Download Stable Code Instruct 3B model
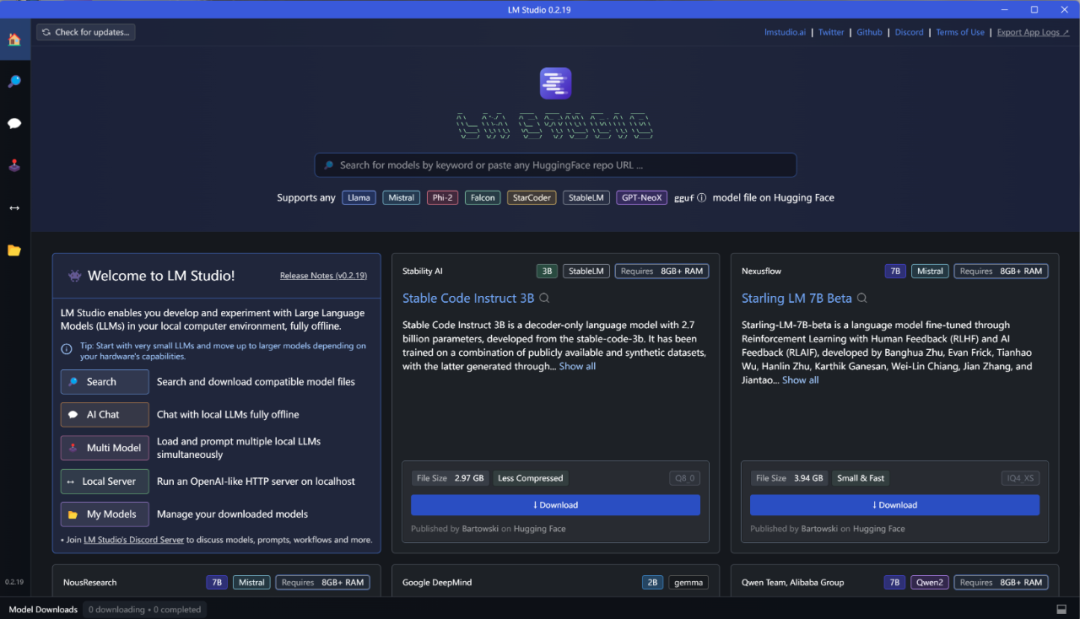 pos(555,505)
